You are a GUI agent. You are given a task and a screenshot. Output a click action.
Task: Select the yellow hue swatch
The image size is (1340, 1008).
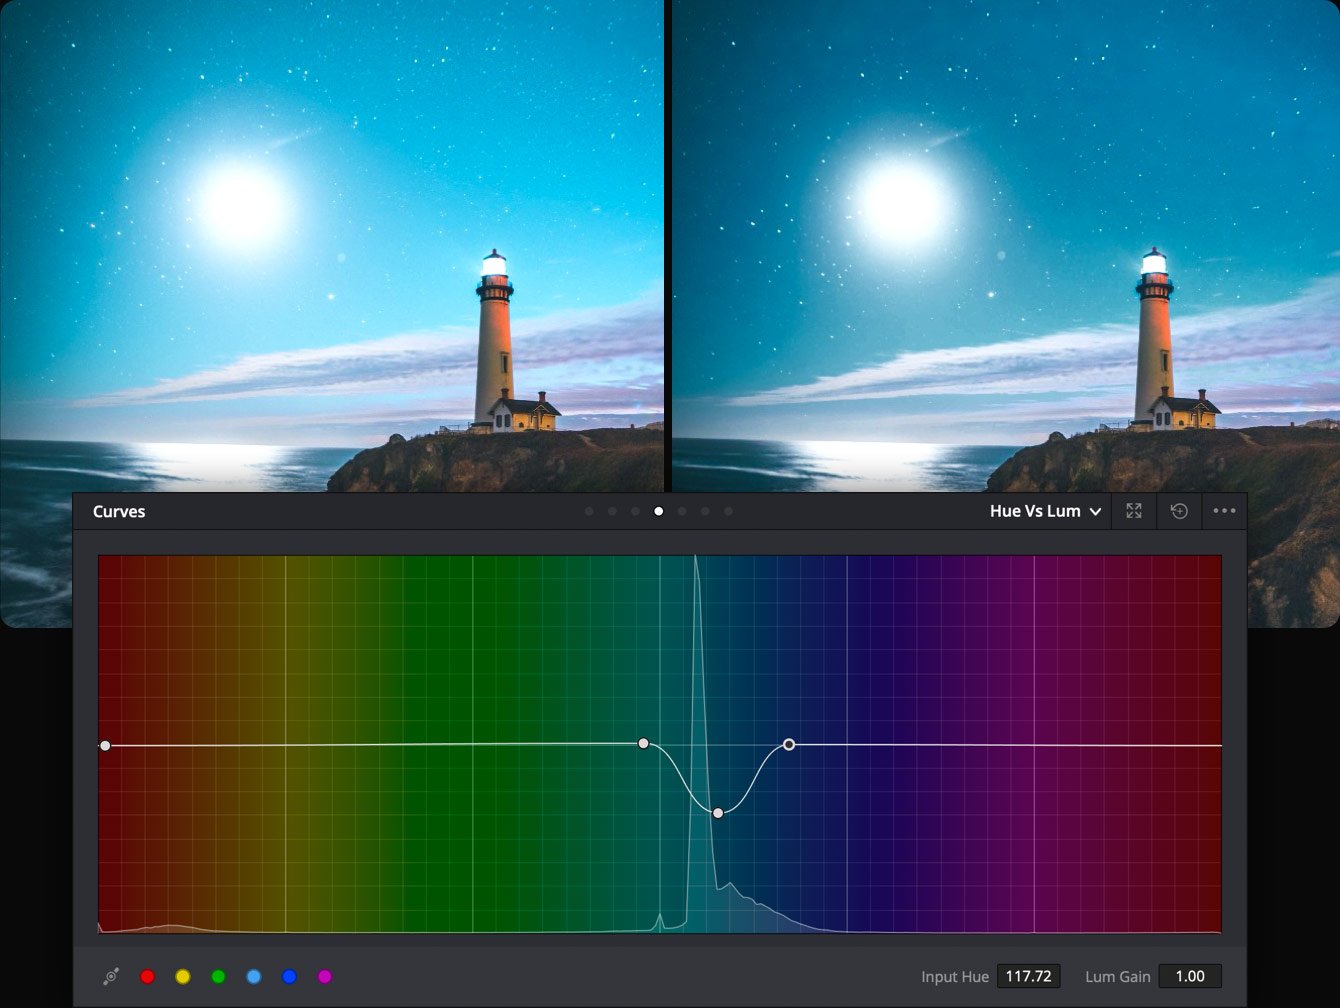click(x=183, y=977)
